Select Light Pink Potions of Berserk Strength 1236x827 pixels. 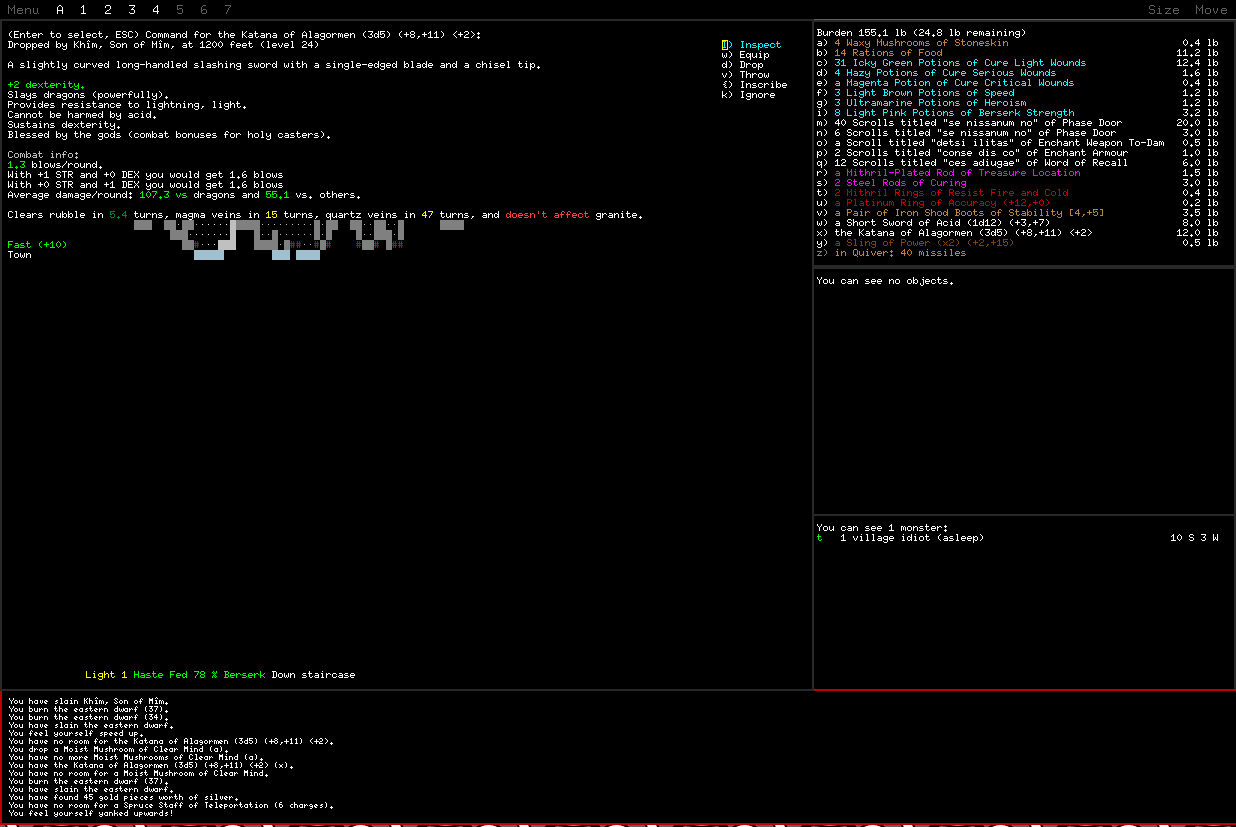(1017, 113)
